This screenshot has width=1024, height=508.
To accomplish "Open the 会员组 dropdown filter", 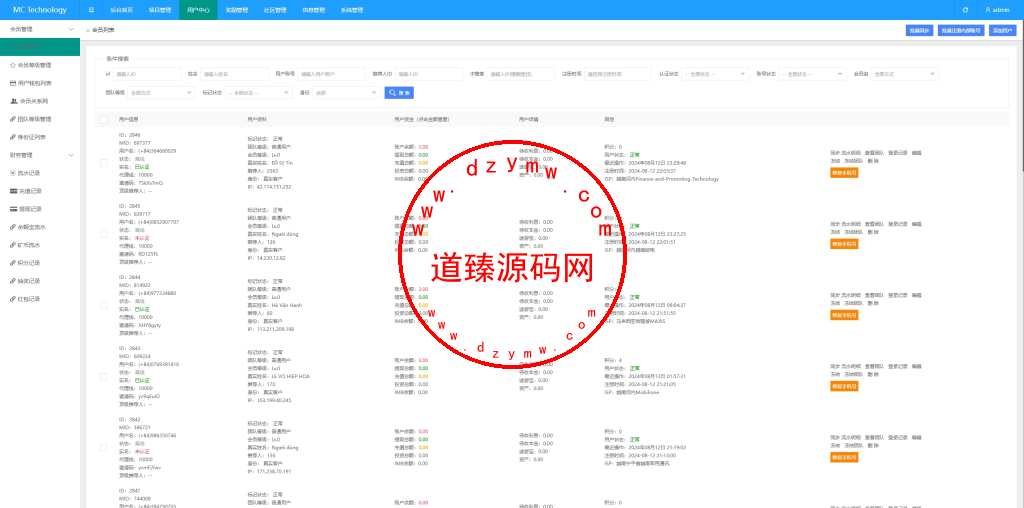I will (x=905, y=74).
